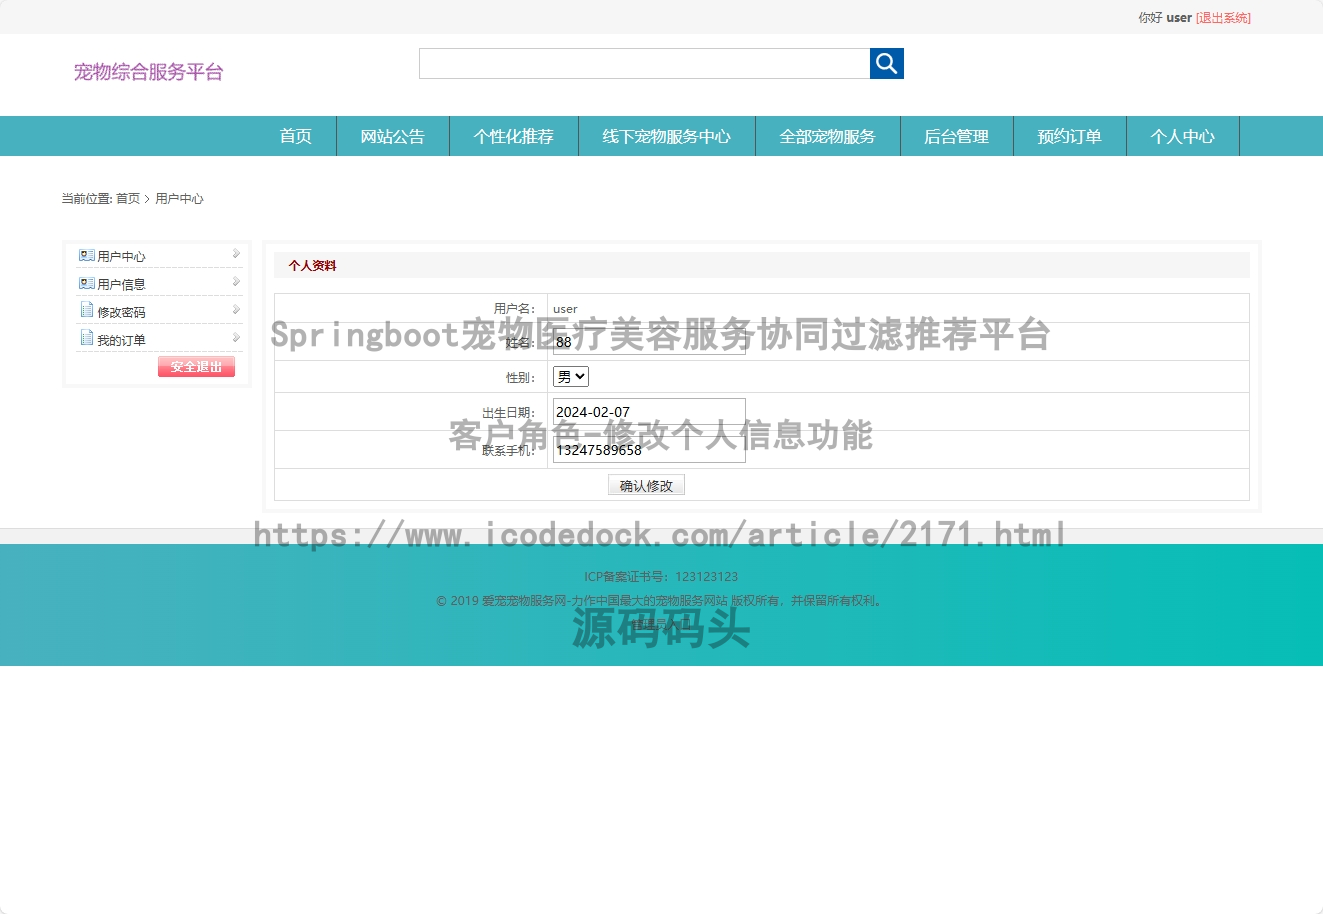Open the 性别 gender dropdown
This screenshot has width=1323, height=914.
tap(571, 377)
